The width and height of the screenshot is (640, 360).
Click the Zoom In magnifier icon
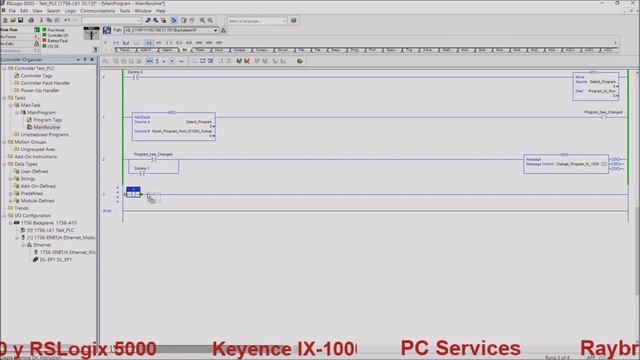pyautogui.click(x=202, y=20)
